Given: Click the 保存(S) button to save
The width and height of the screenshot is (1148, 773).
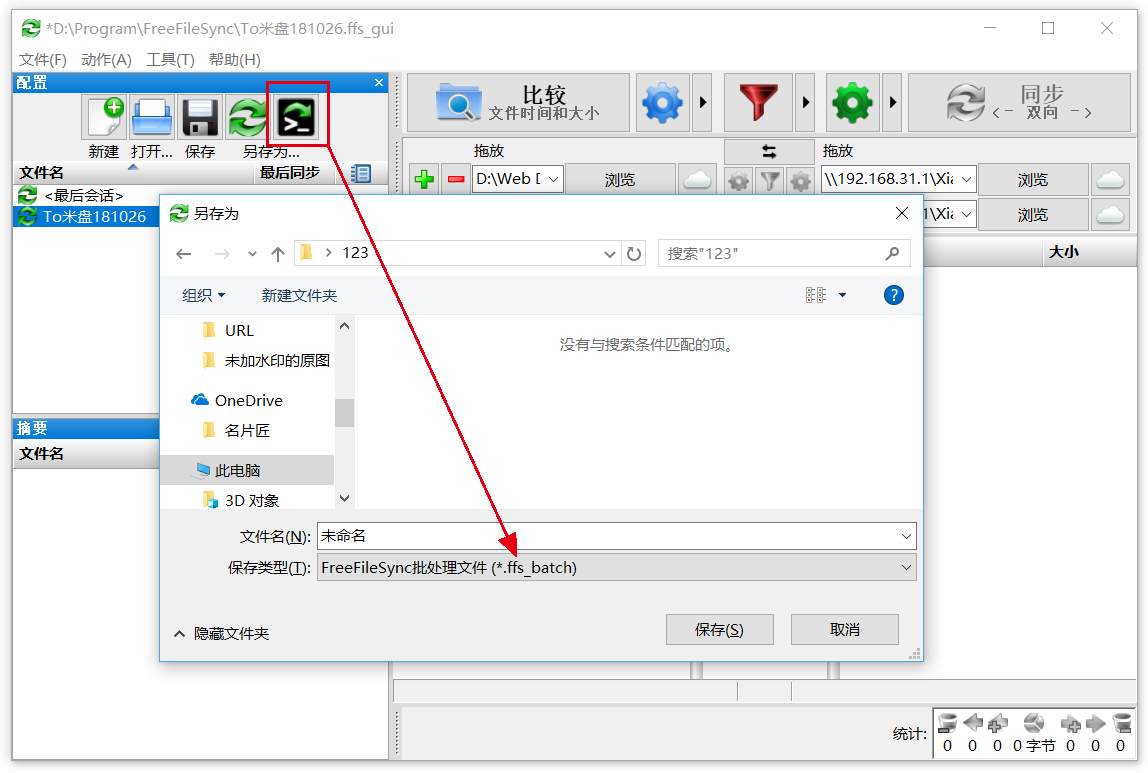Looking at the screenshot, I should coord(720,629).
